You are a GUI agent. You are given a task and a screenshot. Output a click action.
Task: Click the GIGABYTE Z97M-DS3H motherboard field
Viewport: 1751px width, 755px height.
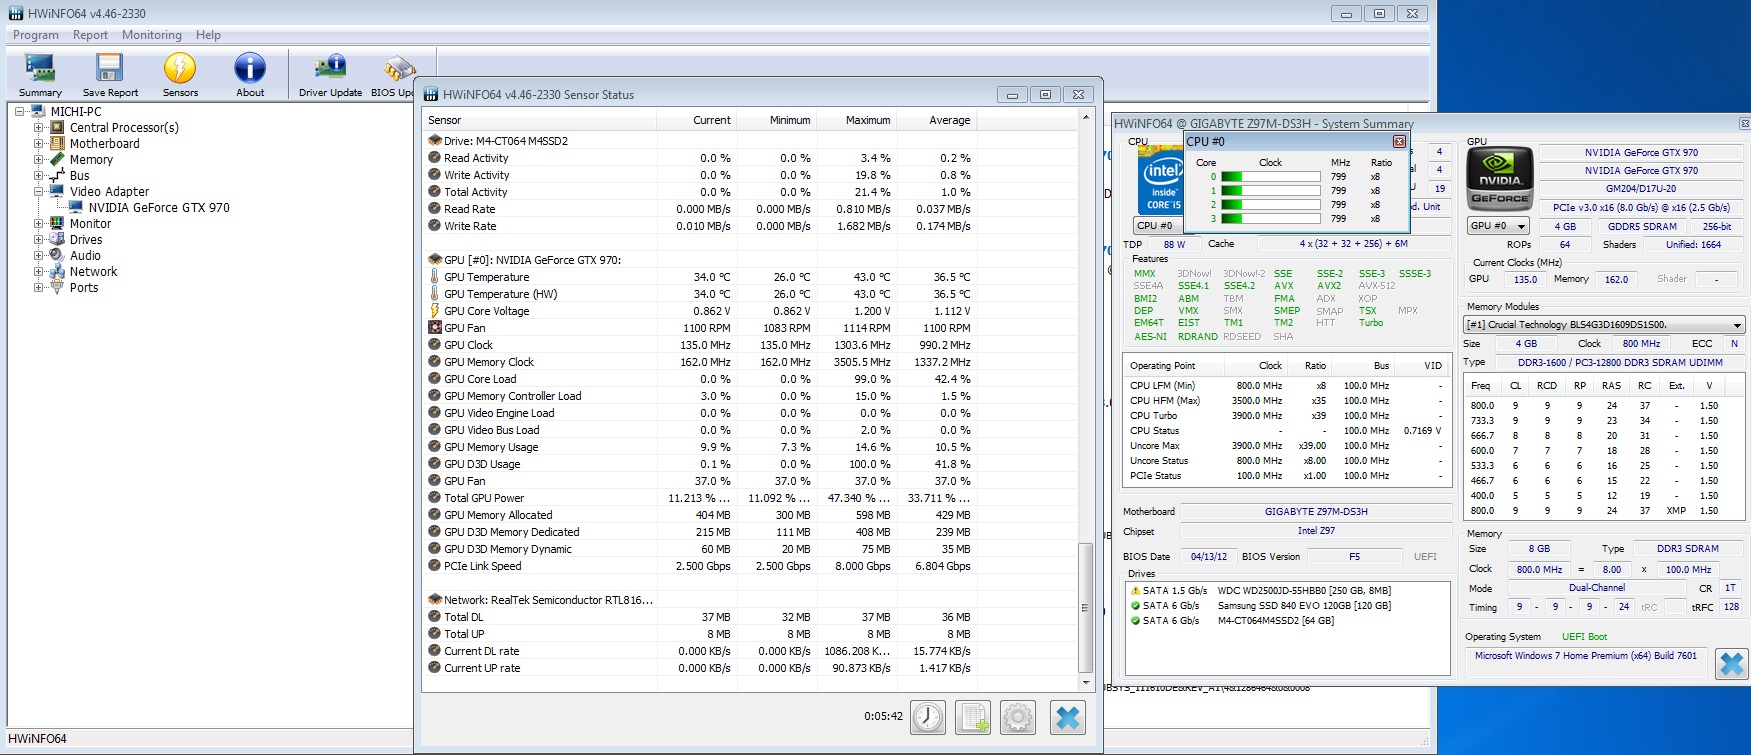point(1316,512)
